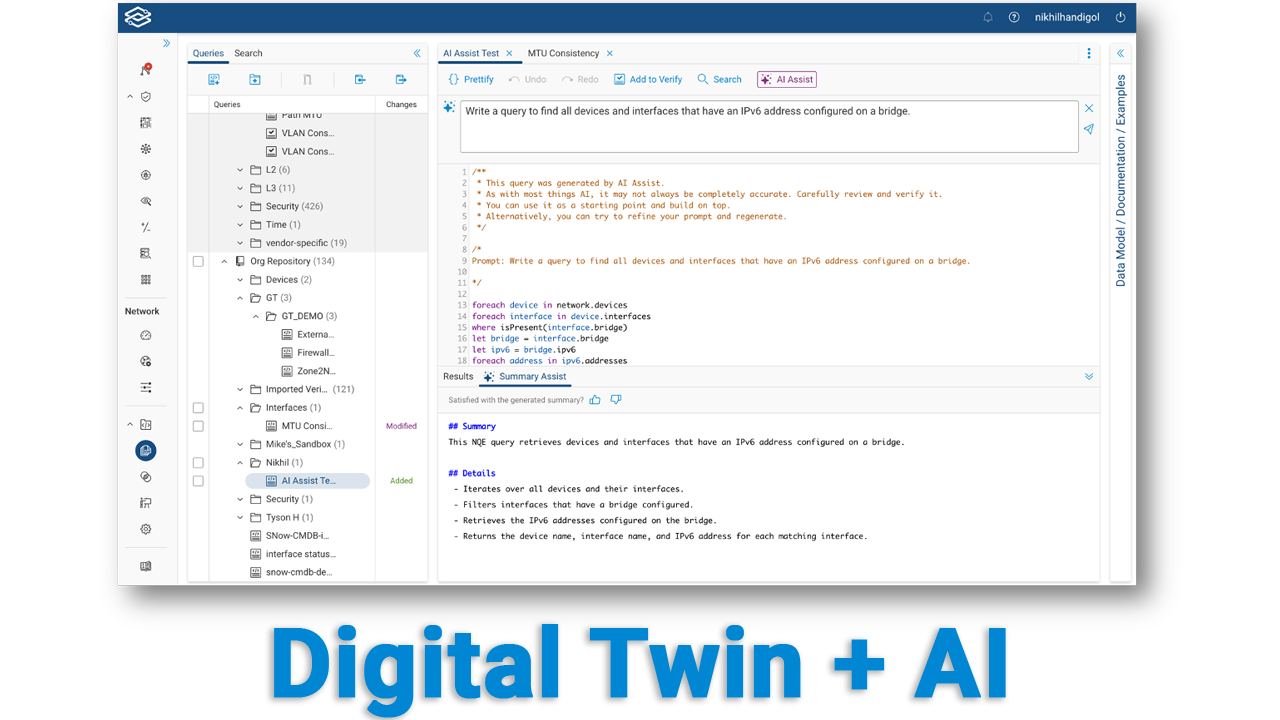The image size is (1280, 720).
Task: Click into the AI prompt text field
Action: 768,126
